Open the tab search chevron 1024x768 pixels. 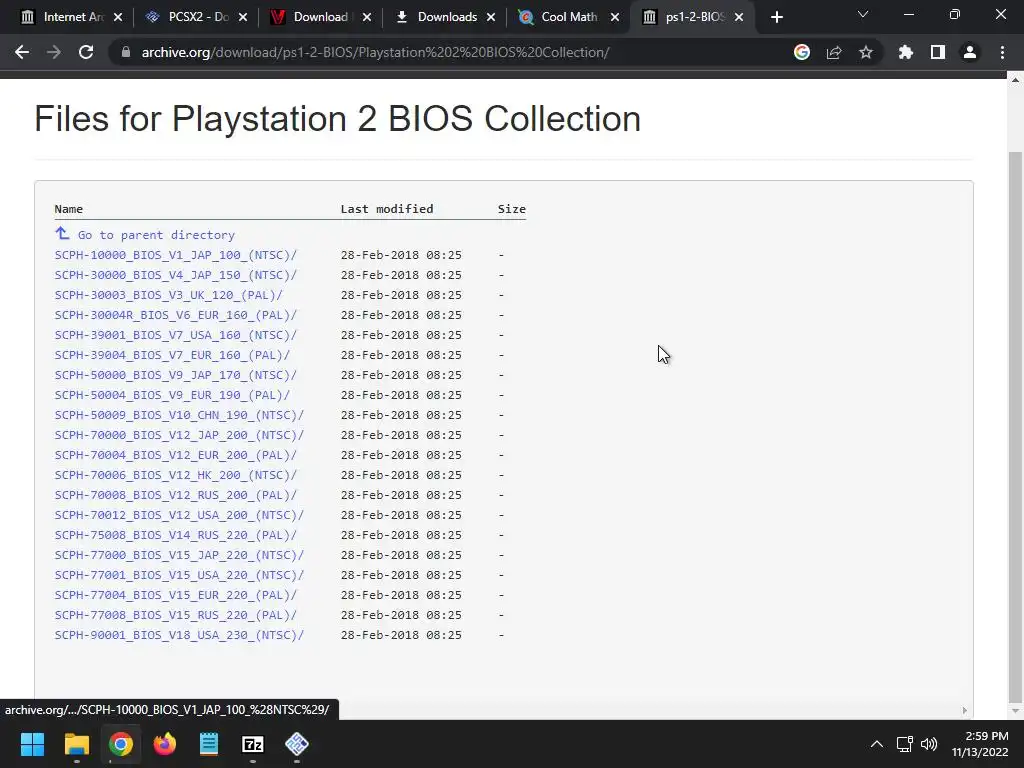point(863,14)
